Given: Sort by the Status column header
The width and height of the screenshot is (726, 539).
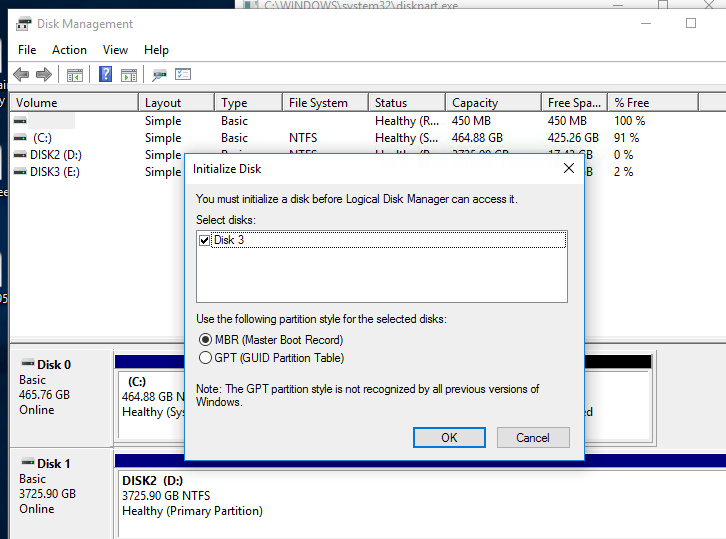Looking at the screenshot, I should tap(407, 102).
